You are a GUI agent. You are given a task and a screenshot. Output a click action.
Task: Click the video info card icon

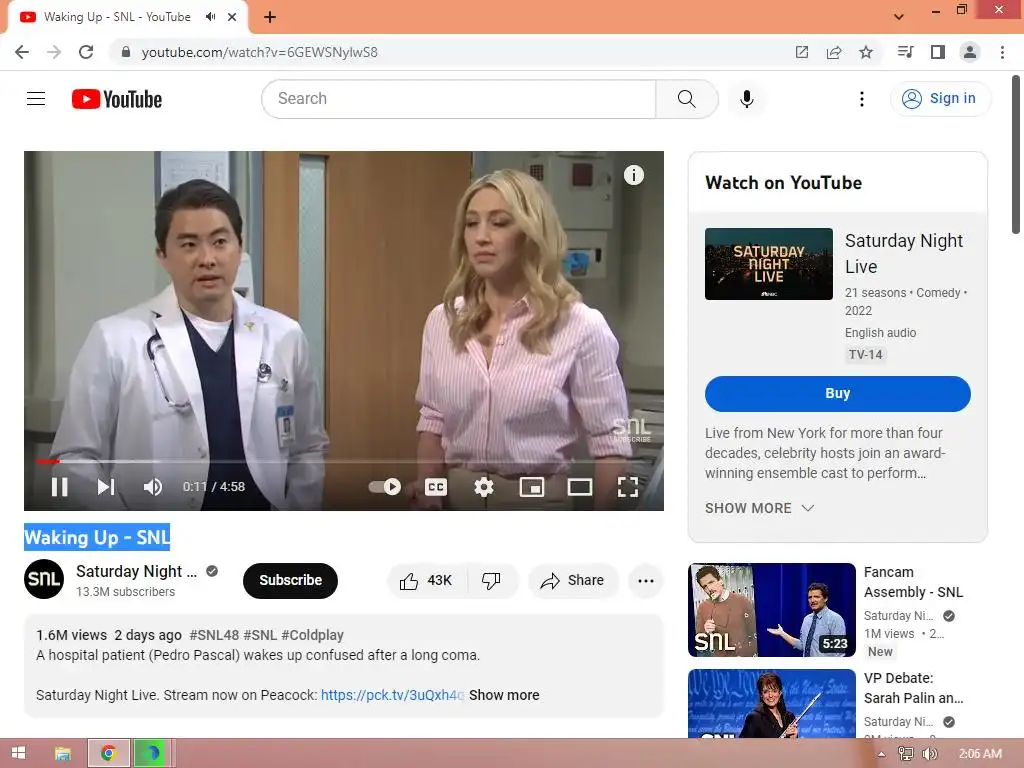tap(633, 175)
